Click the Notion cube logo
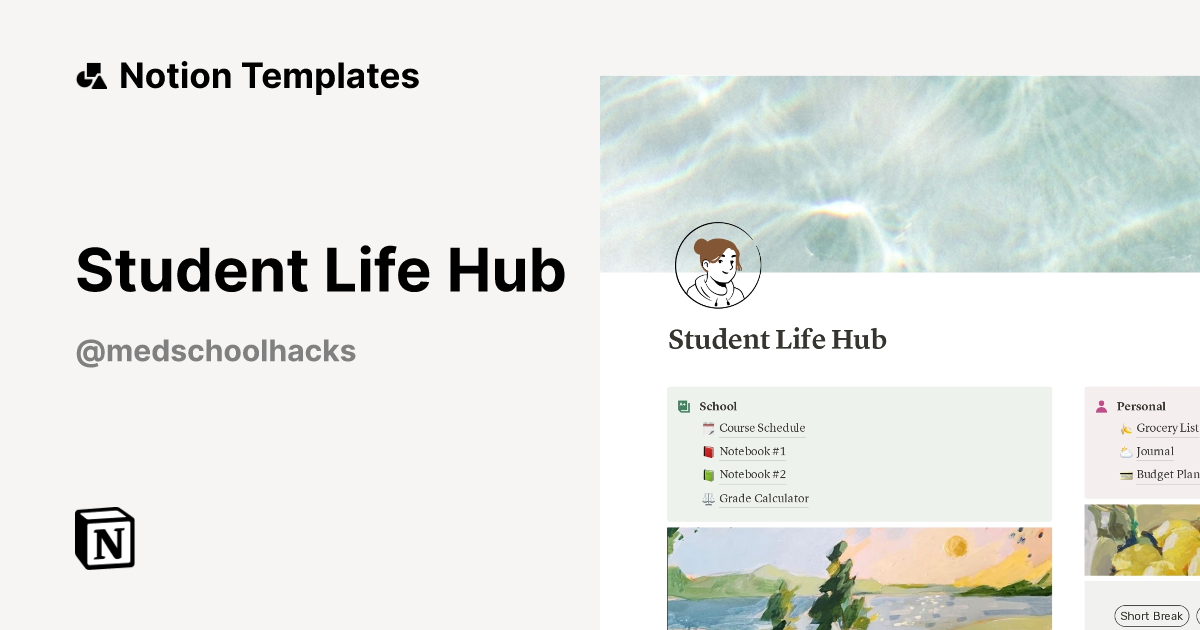The height and width of the screenshot is (630, 1200). (105, 538)
